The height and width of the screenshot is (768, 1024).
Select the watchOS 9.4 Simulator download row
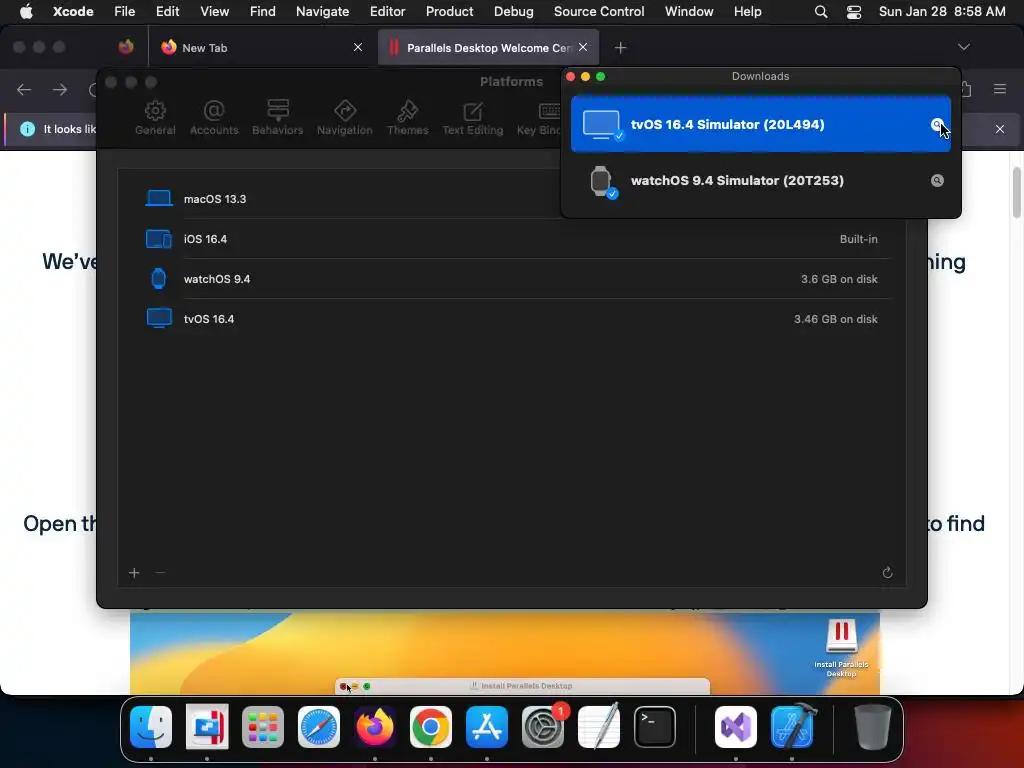(761, 180)
